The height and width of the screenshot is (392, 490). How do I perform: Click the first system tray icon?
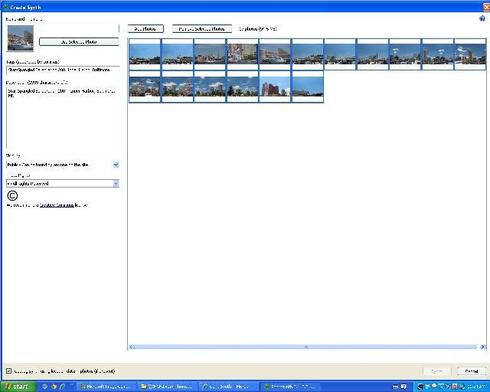[x=421, y=387]
